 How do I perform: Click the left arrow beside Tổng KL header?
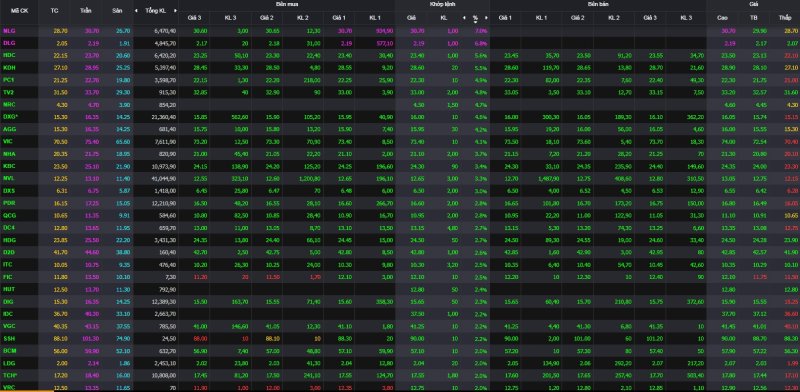coord(136,11)
